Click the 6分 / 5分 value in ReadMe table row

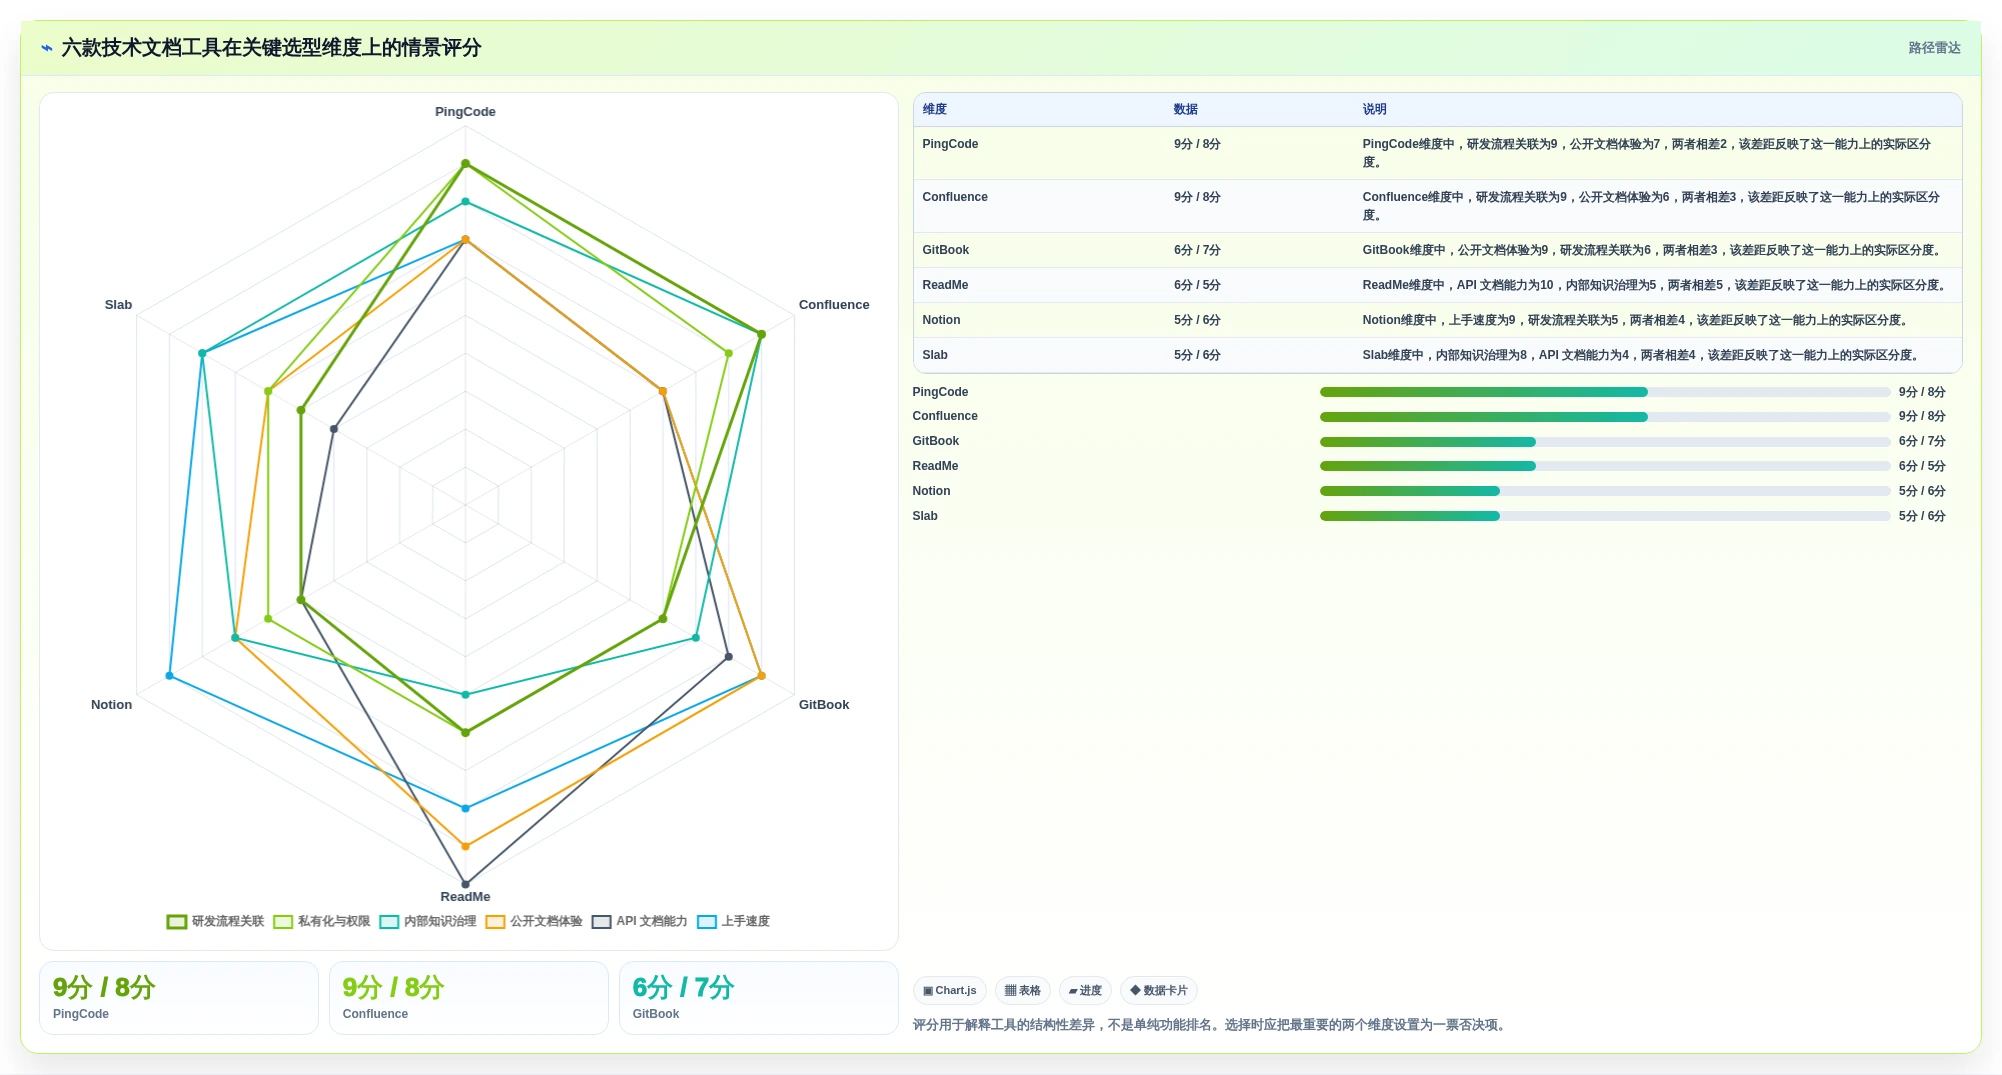click(x=1197, y=285)
